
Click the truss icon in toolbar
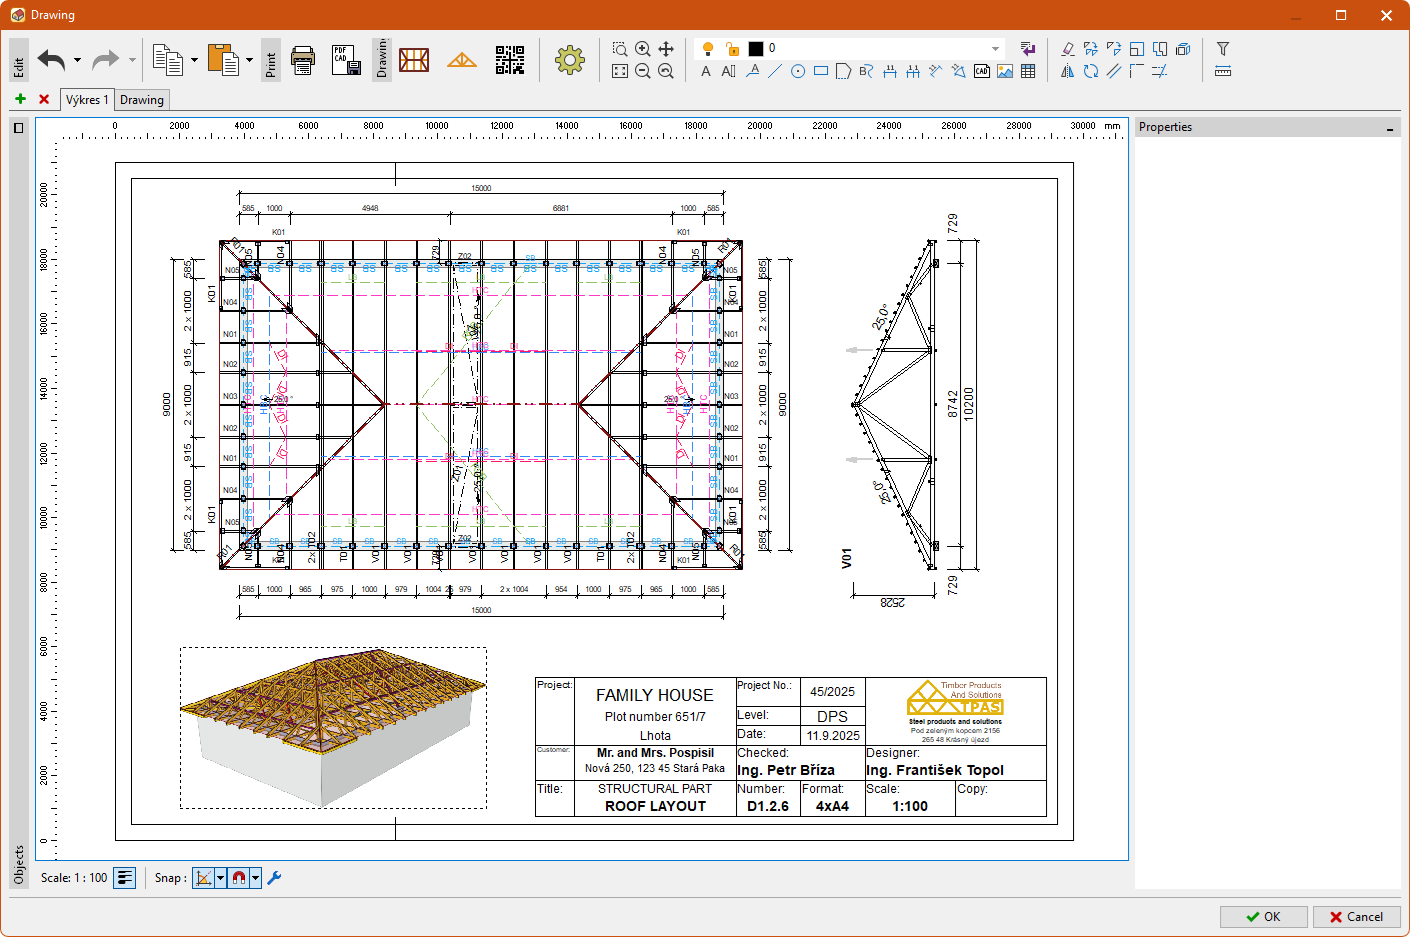pos(462,60)
